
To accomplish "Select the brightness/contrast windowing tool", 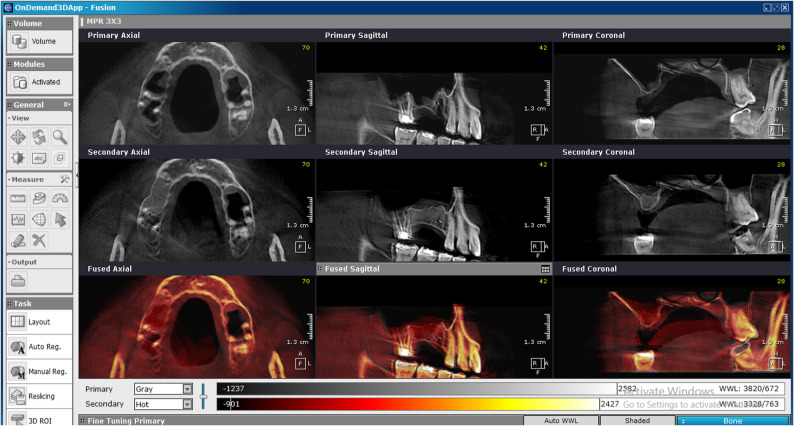I will pyautogui.click(x=18, y=158).
